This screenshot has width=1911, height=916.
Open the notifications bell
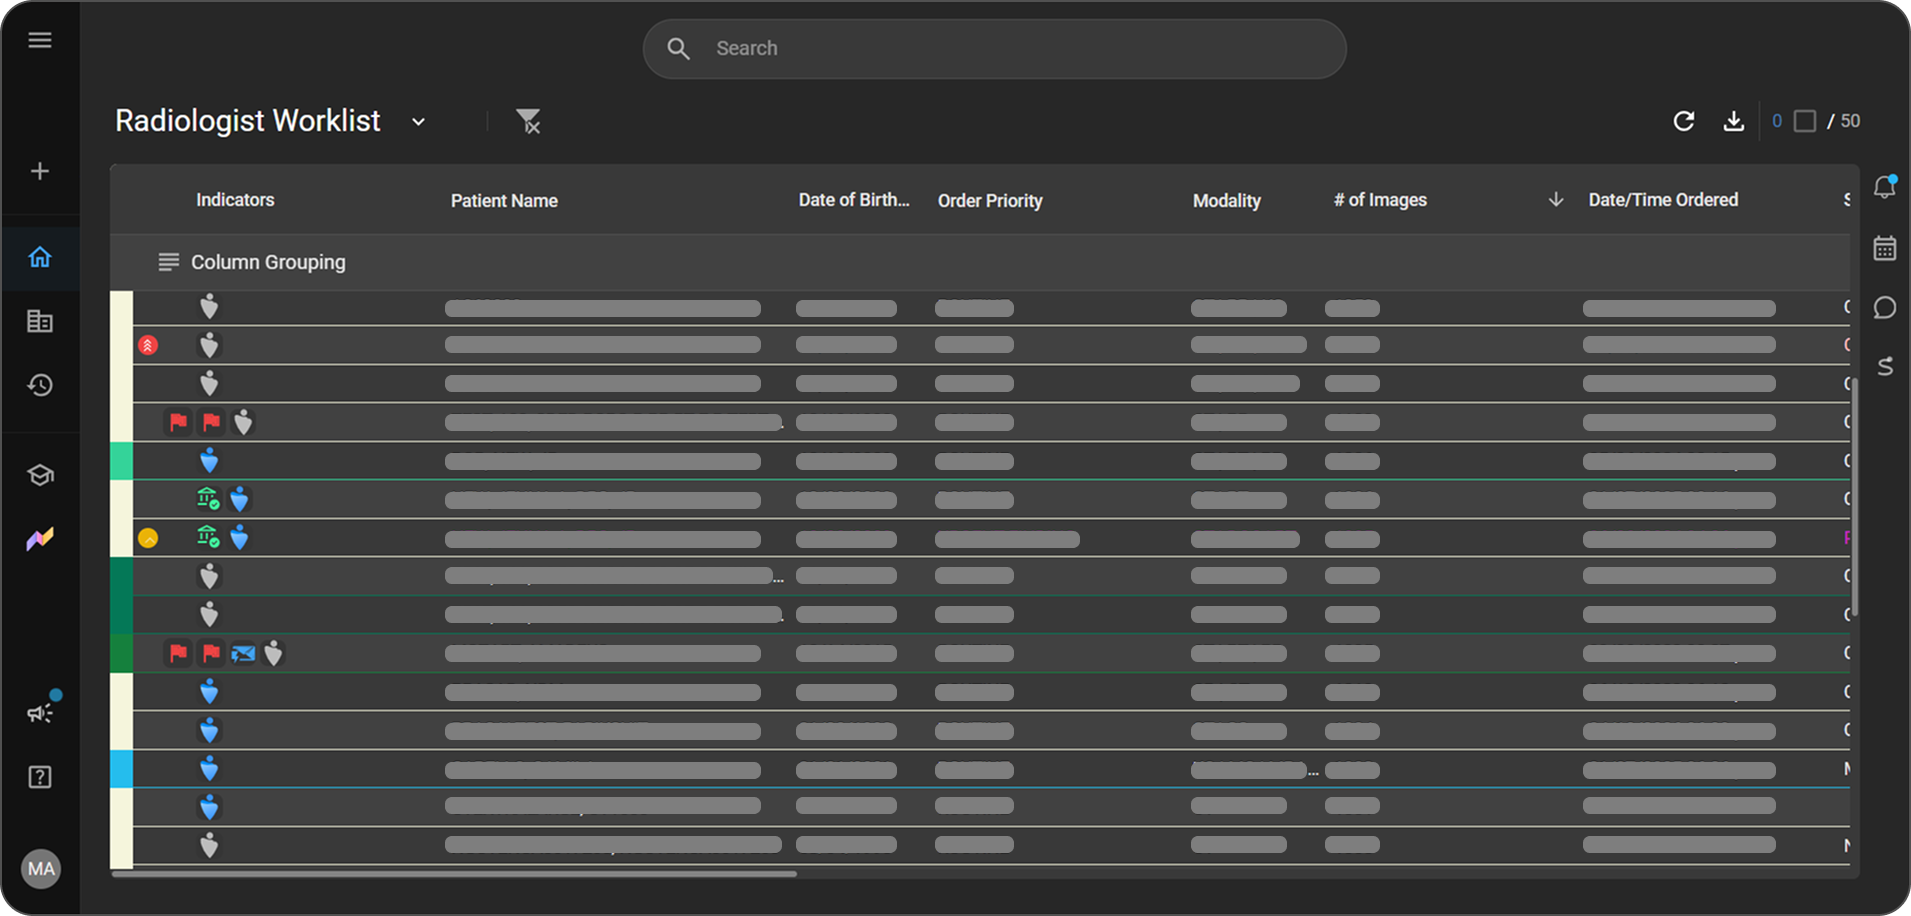click(x=1885, y=187)
